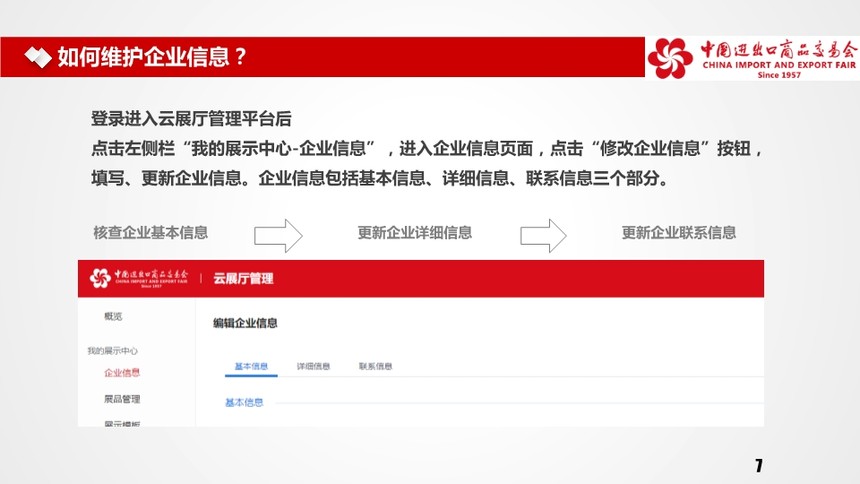Switch to the 基本信息 tab

click(251, 366)
